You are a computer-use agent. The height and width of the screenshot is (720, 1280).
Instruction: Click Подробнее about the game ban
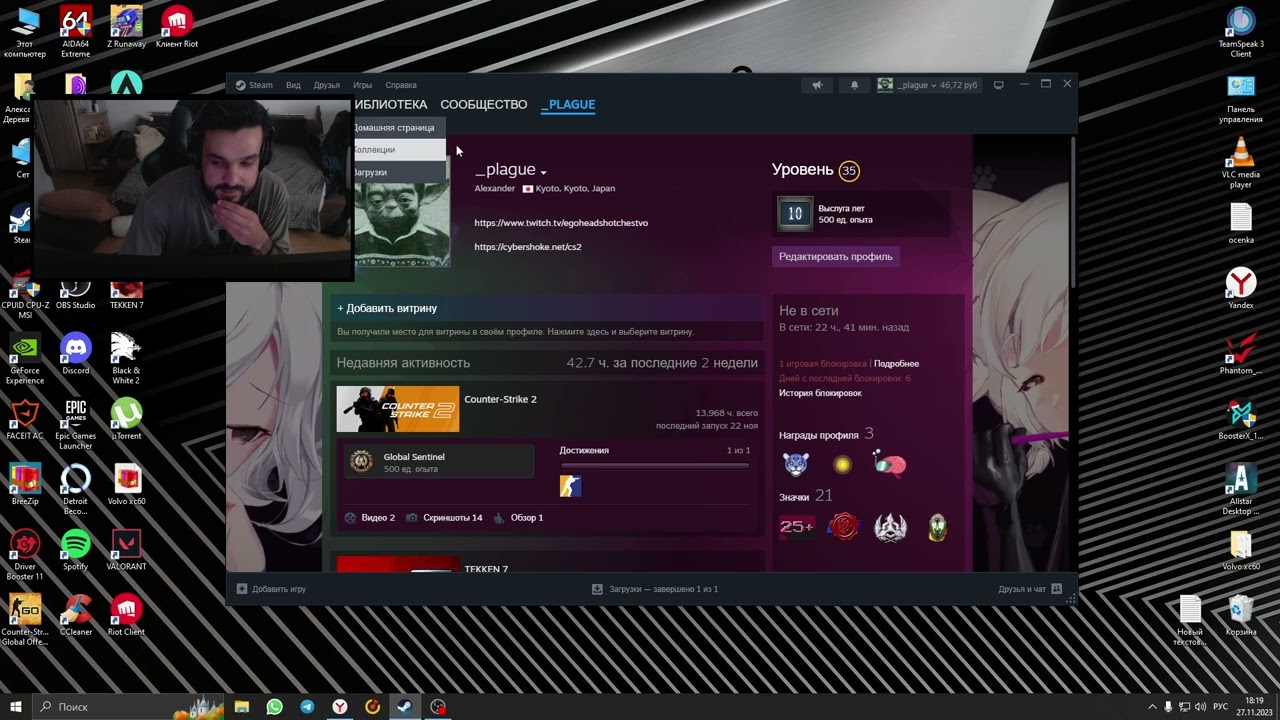(x=896, y=364)
